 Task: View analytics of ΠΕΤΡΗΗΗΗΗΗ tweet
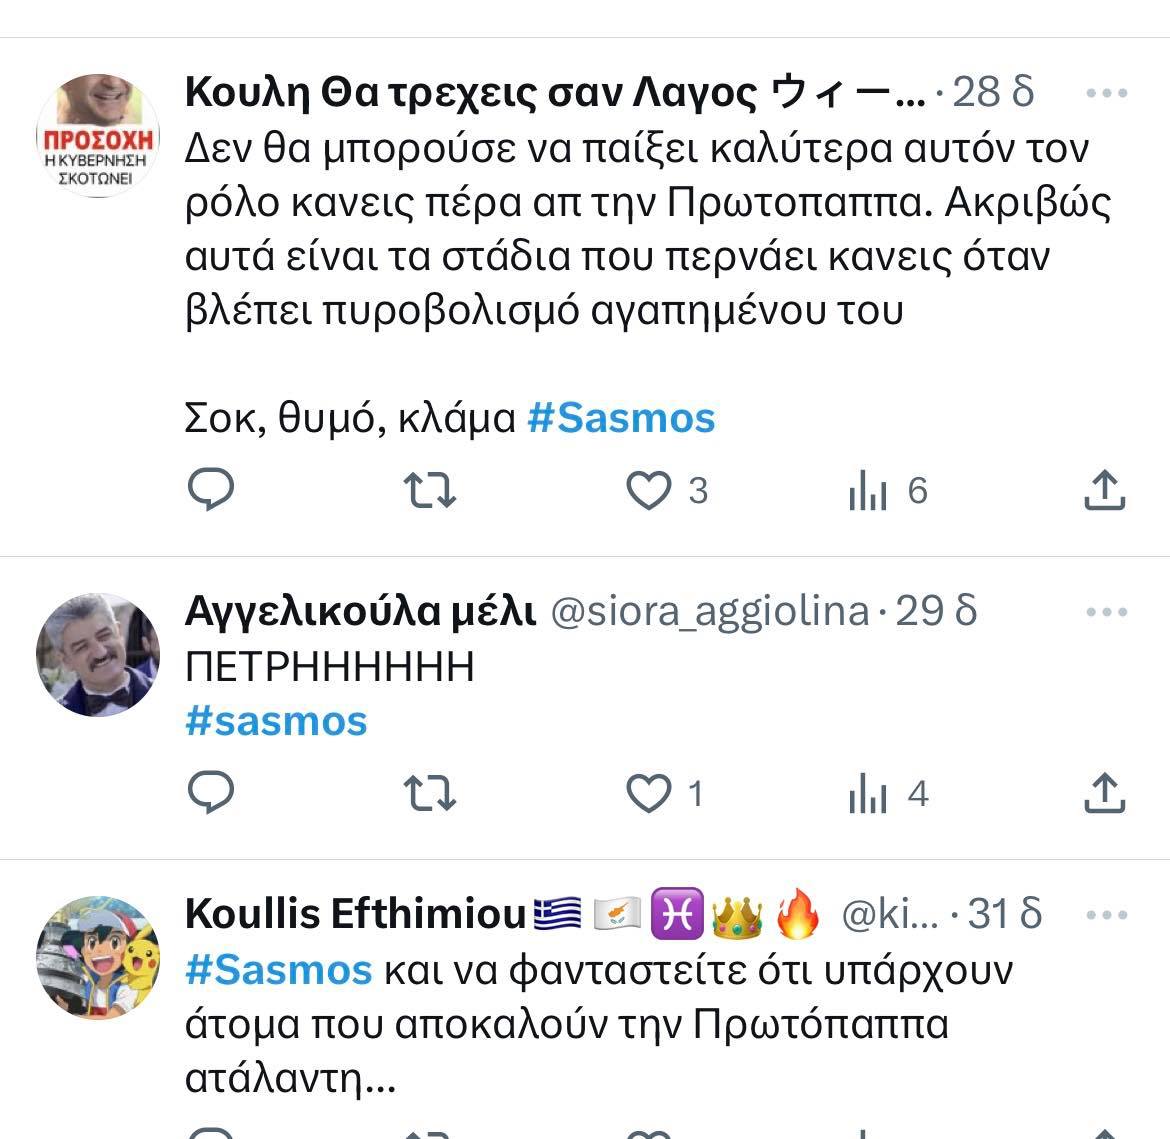868,793
